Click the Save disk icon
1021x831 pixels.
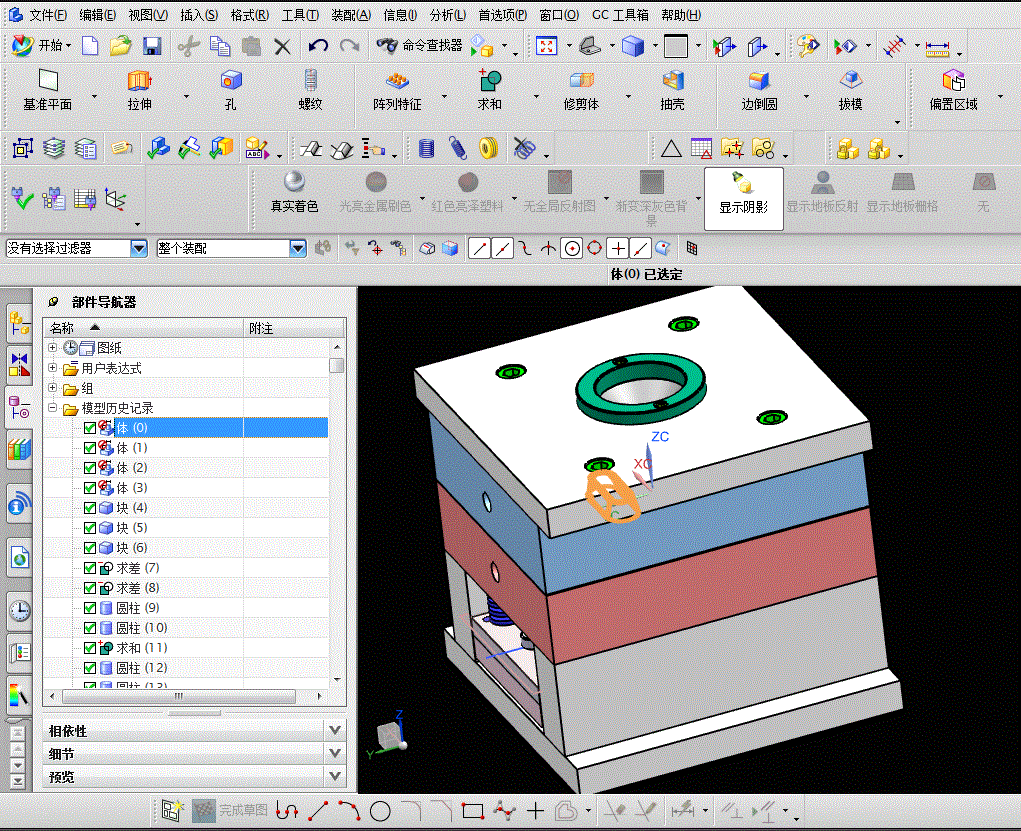[152, 46]
